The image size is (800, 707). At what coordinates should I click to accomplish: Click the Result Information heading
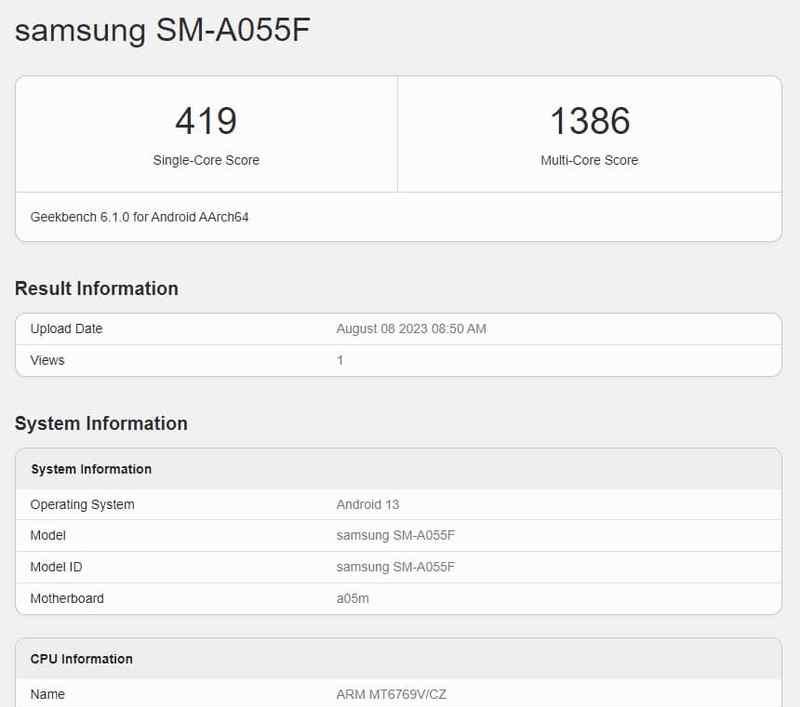[96, 289]
